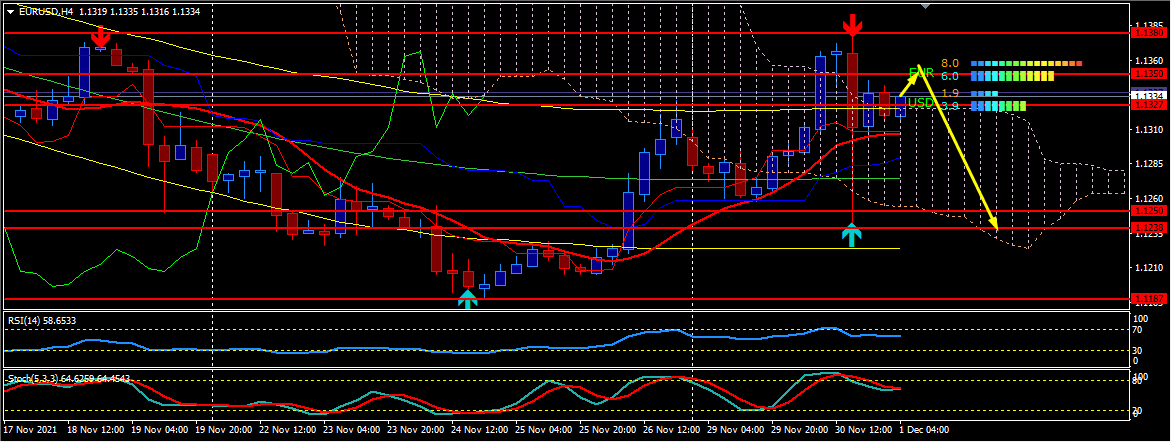The image size is (1171, 443).
Task: Select the 1.1187 support level price label
Action: tap(1148, 298)
